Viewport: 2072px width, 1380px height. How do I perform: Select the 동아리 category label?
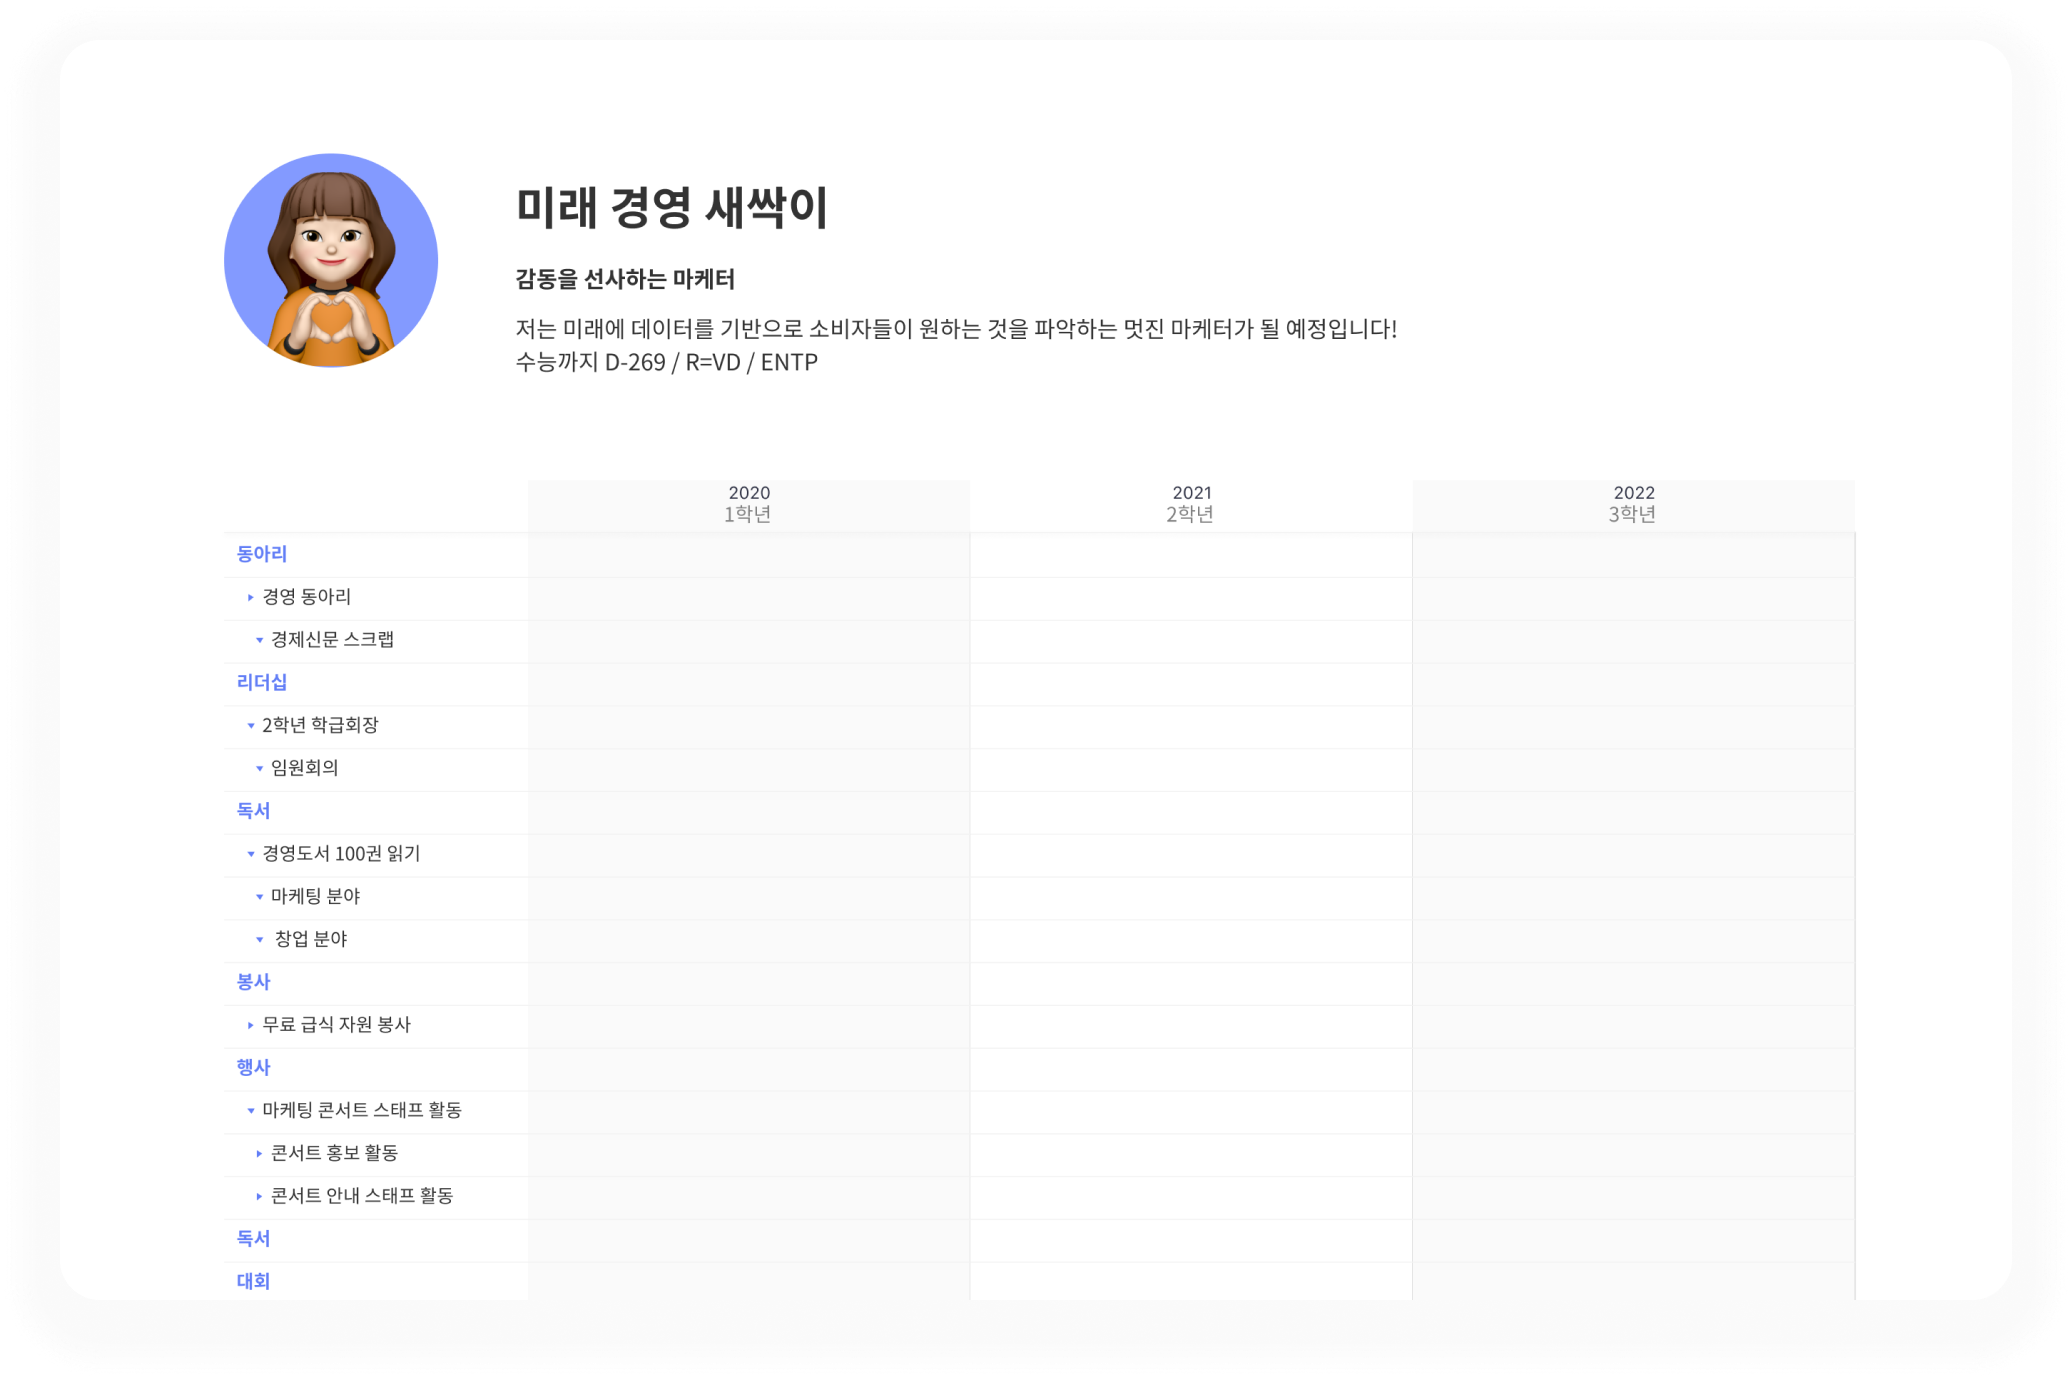(x=261, y=554)
